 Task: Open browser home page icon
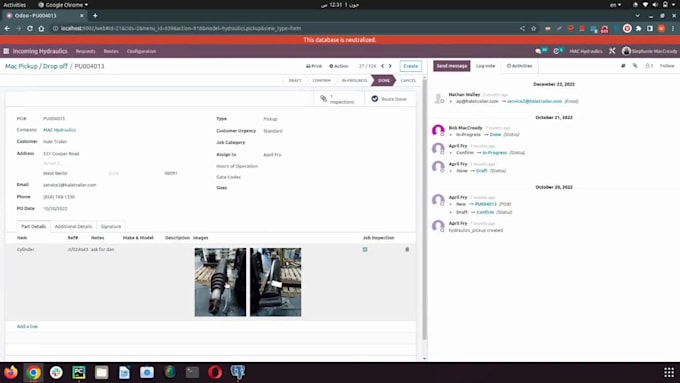click(41, 28)
